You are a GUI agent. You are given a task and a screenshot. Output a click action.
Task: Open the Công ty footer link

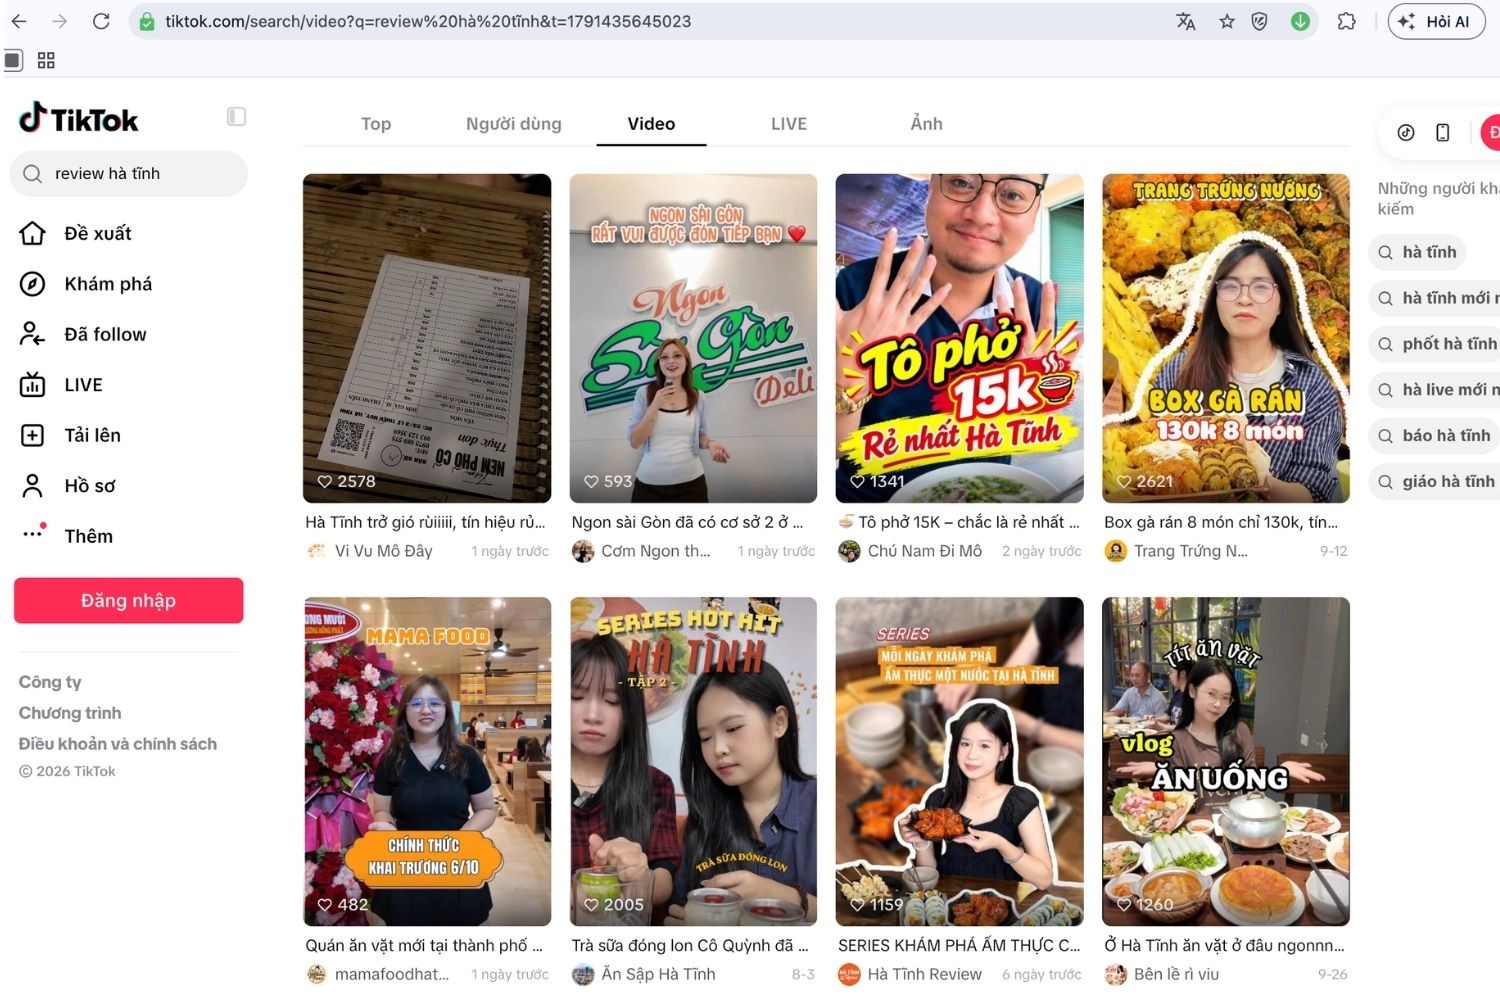pos(50,682)
